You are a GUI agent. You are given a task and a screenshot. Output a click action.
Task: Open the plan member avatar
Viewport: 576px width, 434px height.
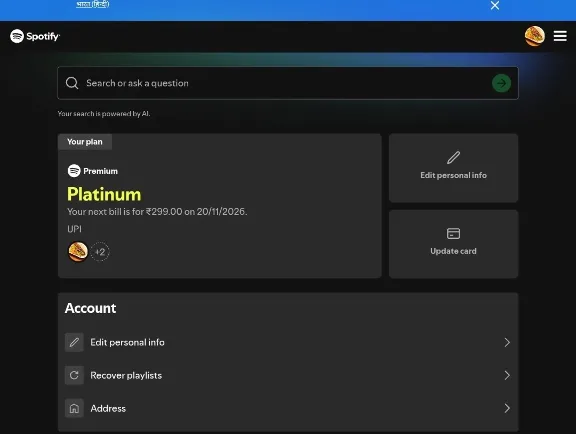[78, 252]
